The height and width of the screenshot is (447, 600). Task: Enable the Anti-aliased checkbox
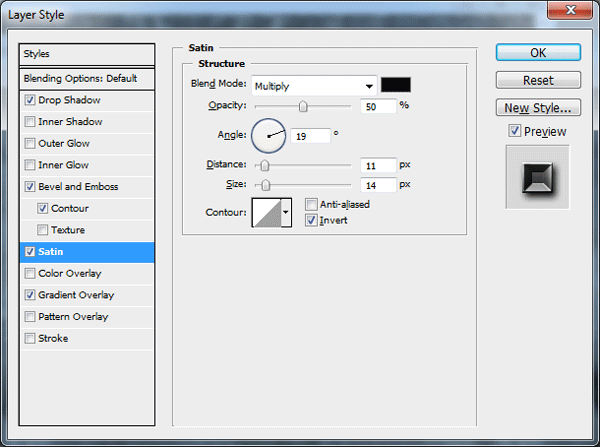(x=311, y=204)
